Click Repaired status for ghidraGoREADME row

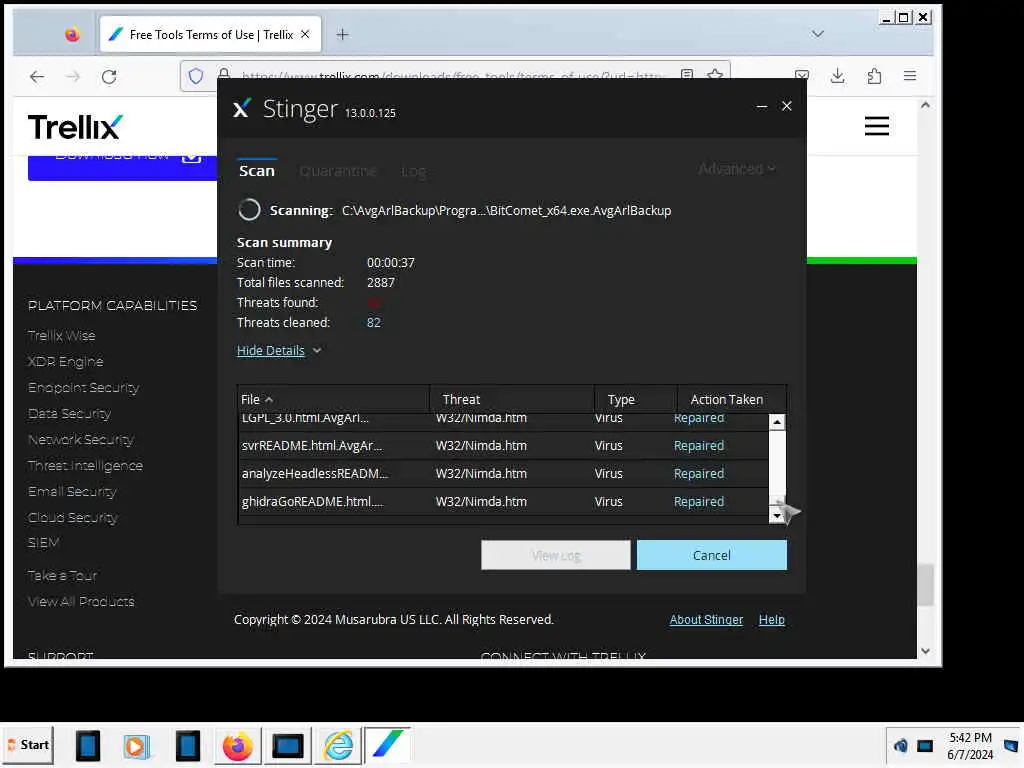click(x=699, y=502)
